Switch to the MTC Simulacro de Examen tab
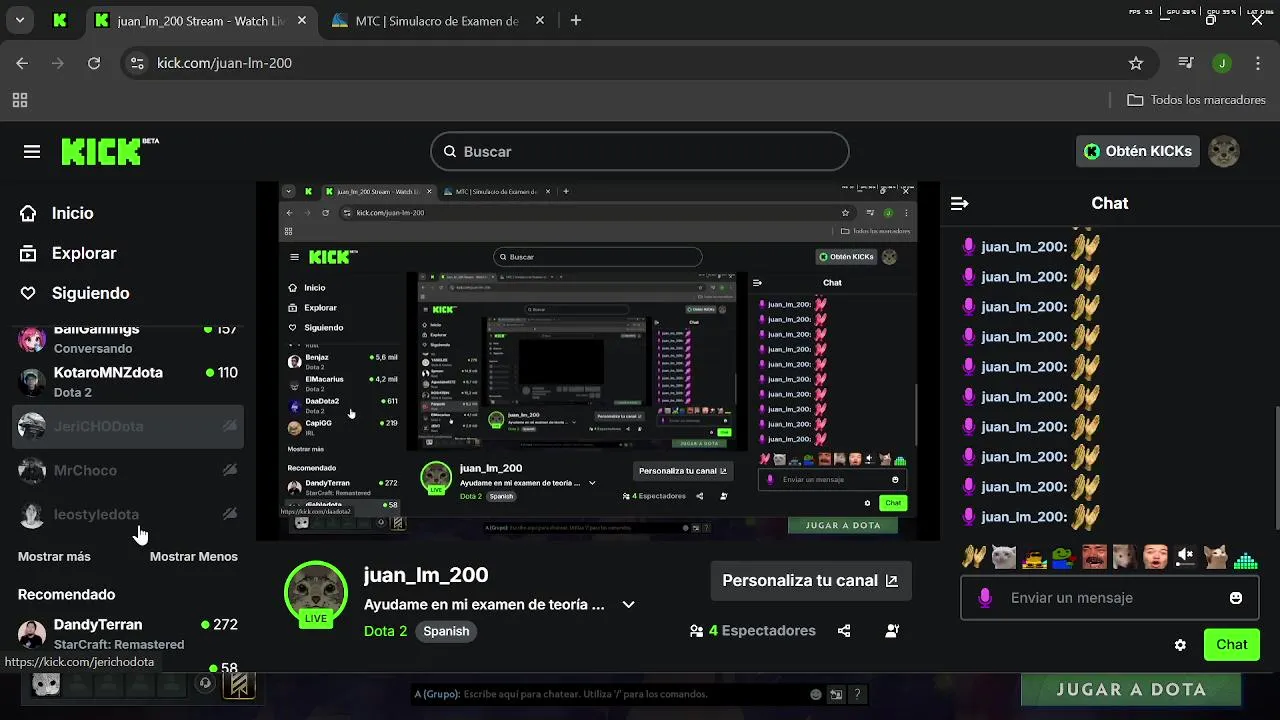The height and width of the screenshot is (720, 1280). point(437,21)
